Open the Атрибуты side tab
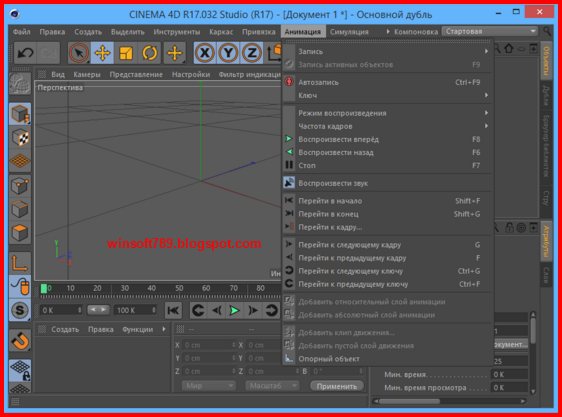562x417 pixels. pyautogui.click(x=546, y=241)
